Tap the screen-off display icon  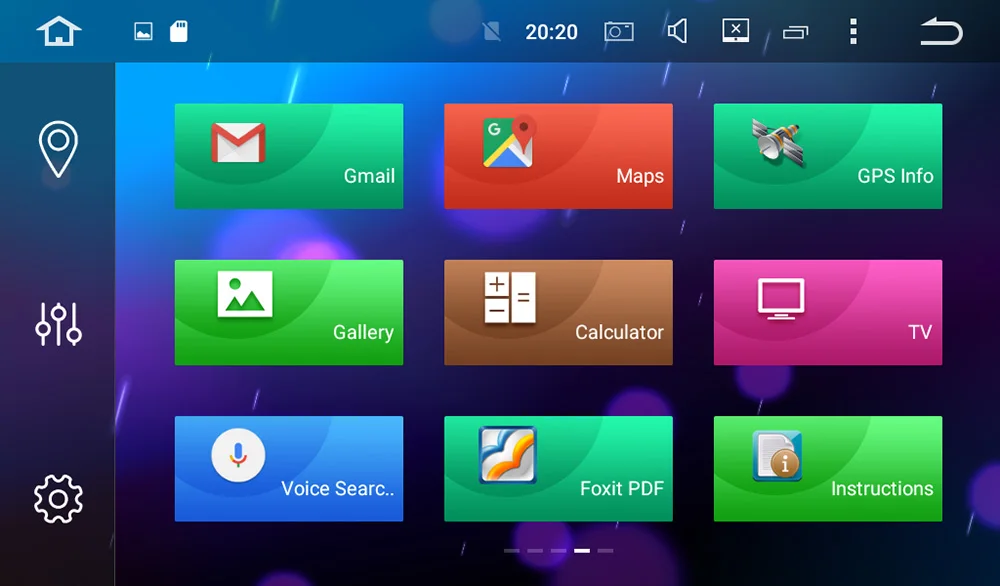pos(735,31)
